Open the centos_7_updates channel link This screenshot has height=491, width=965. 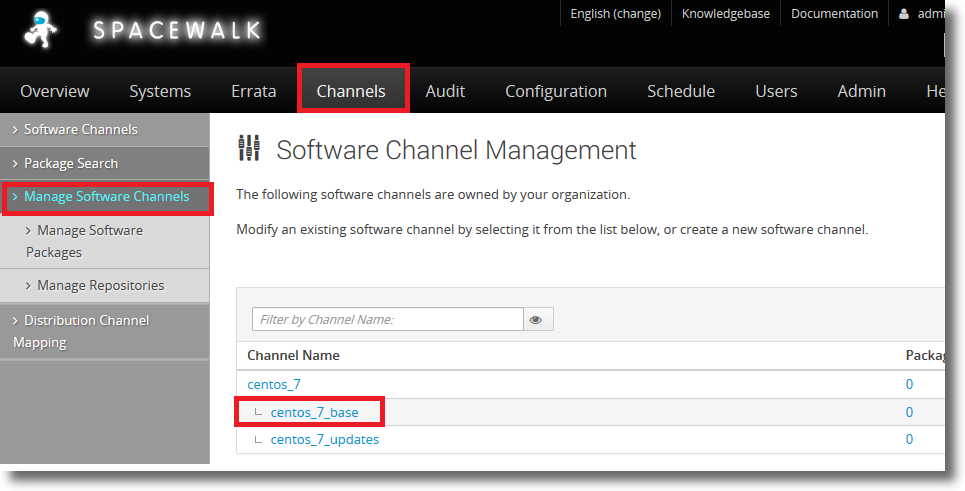325,439
